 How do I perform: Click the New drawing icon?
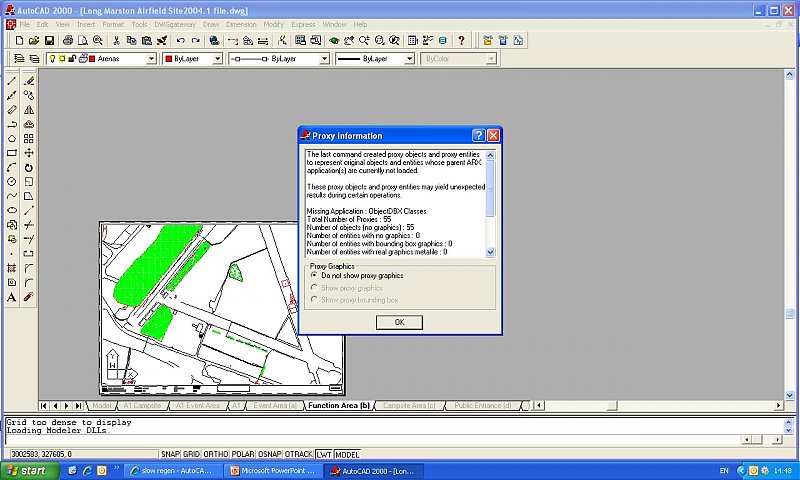tap(19, 40)
